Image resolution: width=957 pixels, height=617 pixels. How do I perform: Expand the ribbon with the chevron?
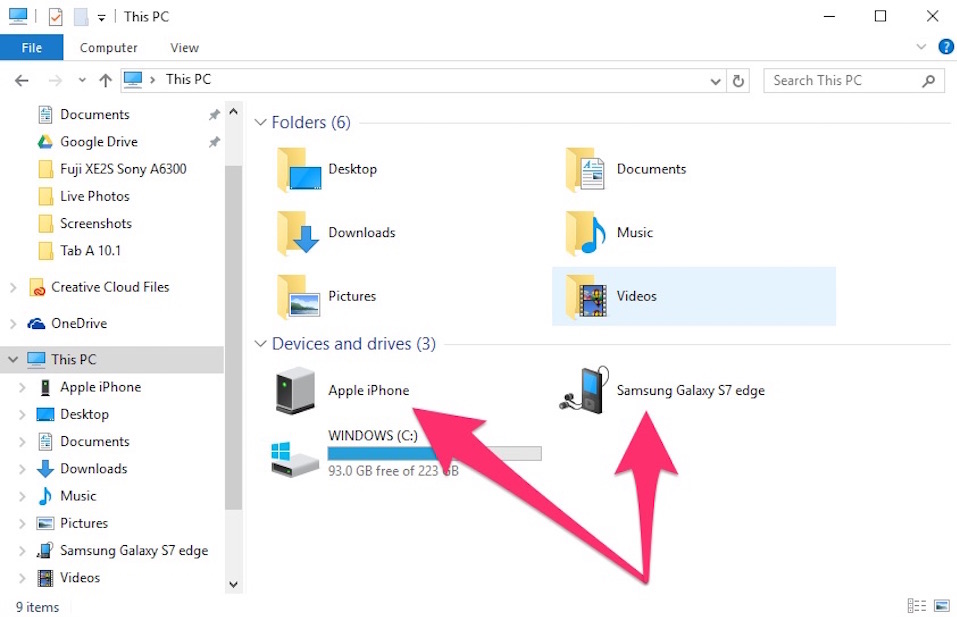pyautogui.click(x=921, y=47)
